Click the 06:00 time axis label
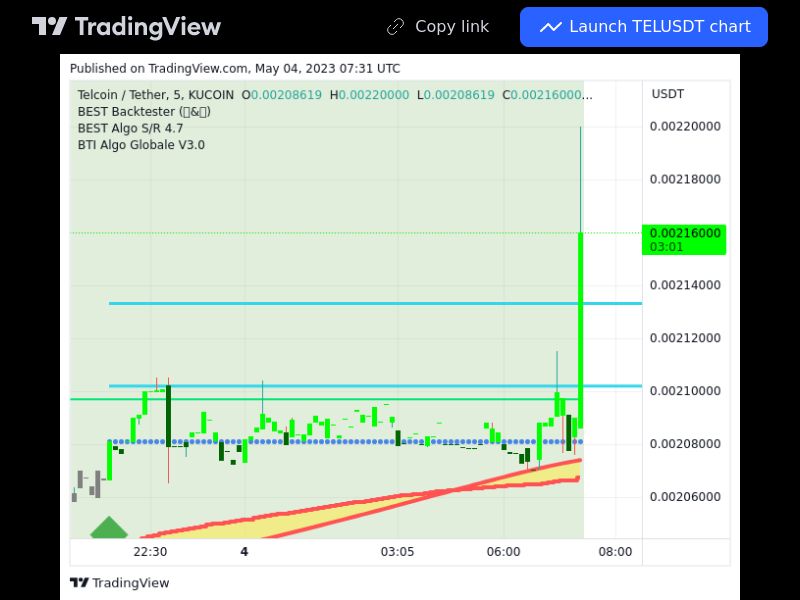 [504, 552]
